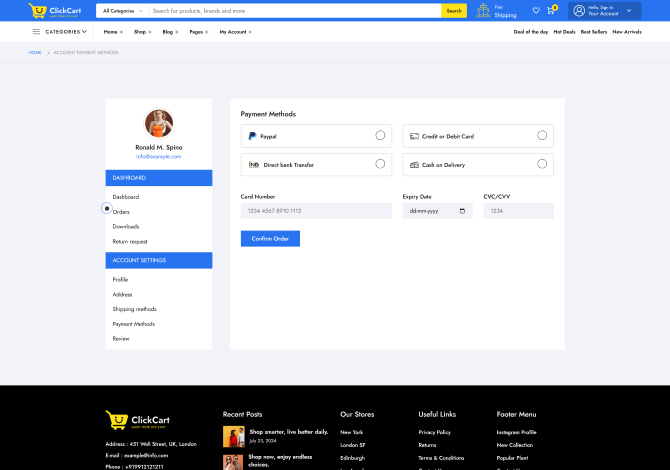
Task: Open the shopping cart icon
Action: pyautogui.click(x=550, y=11)
